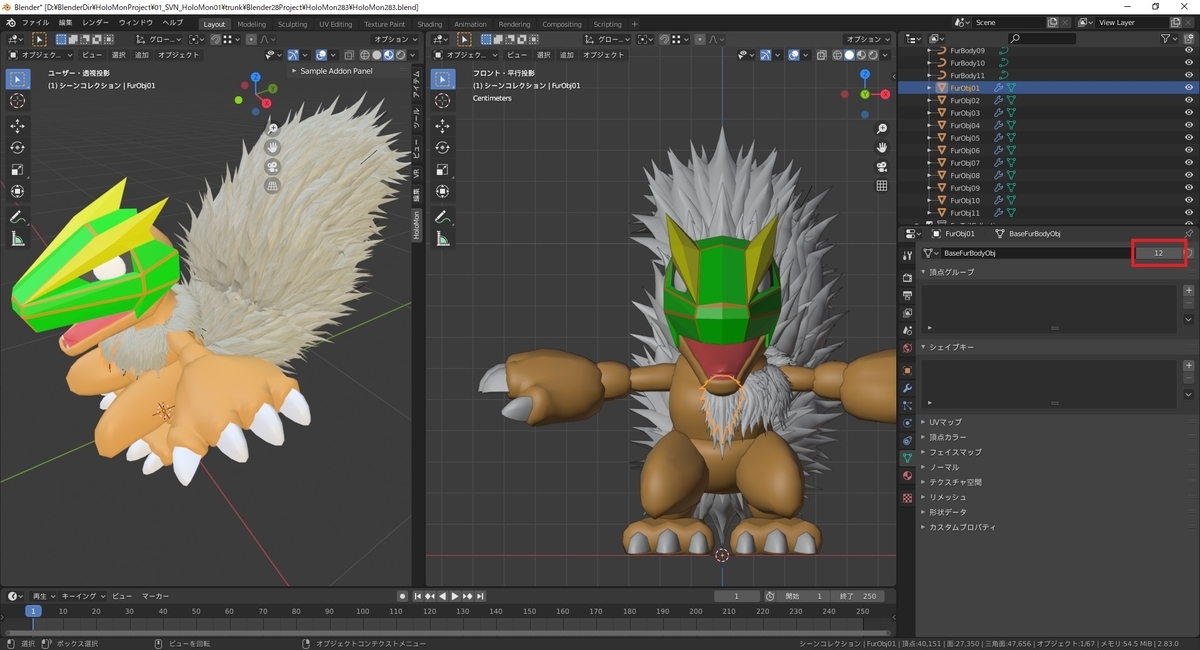Expand the 頂点グループ panel header
Image resolution: width=1200 pixels, height=650 pixels.
[1057, 272]
